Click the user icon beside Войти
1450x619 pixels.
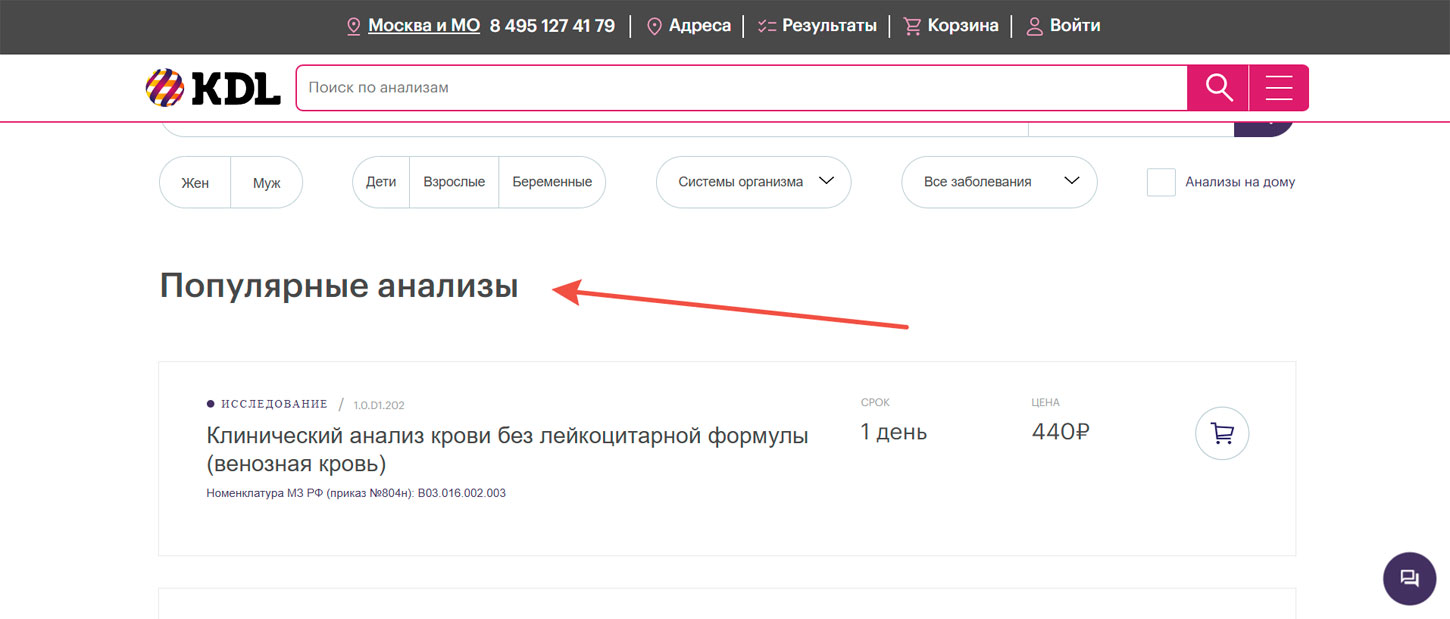(x=1035, y=26)
